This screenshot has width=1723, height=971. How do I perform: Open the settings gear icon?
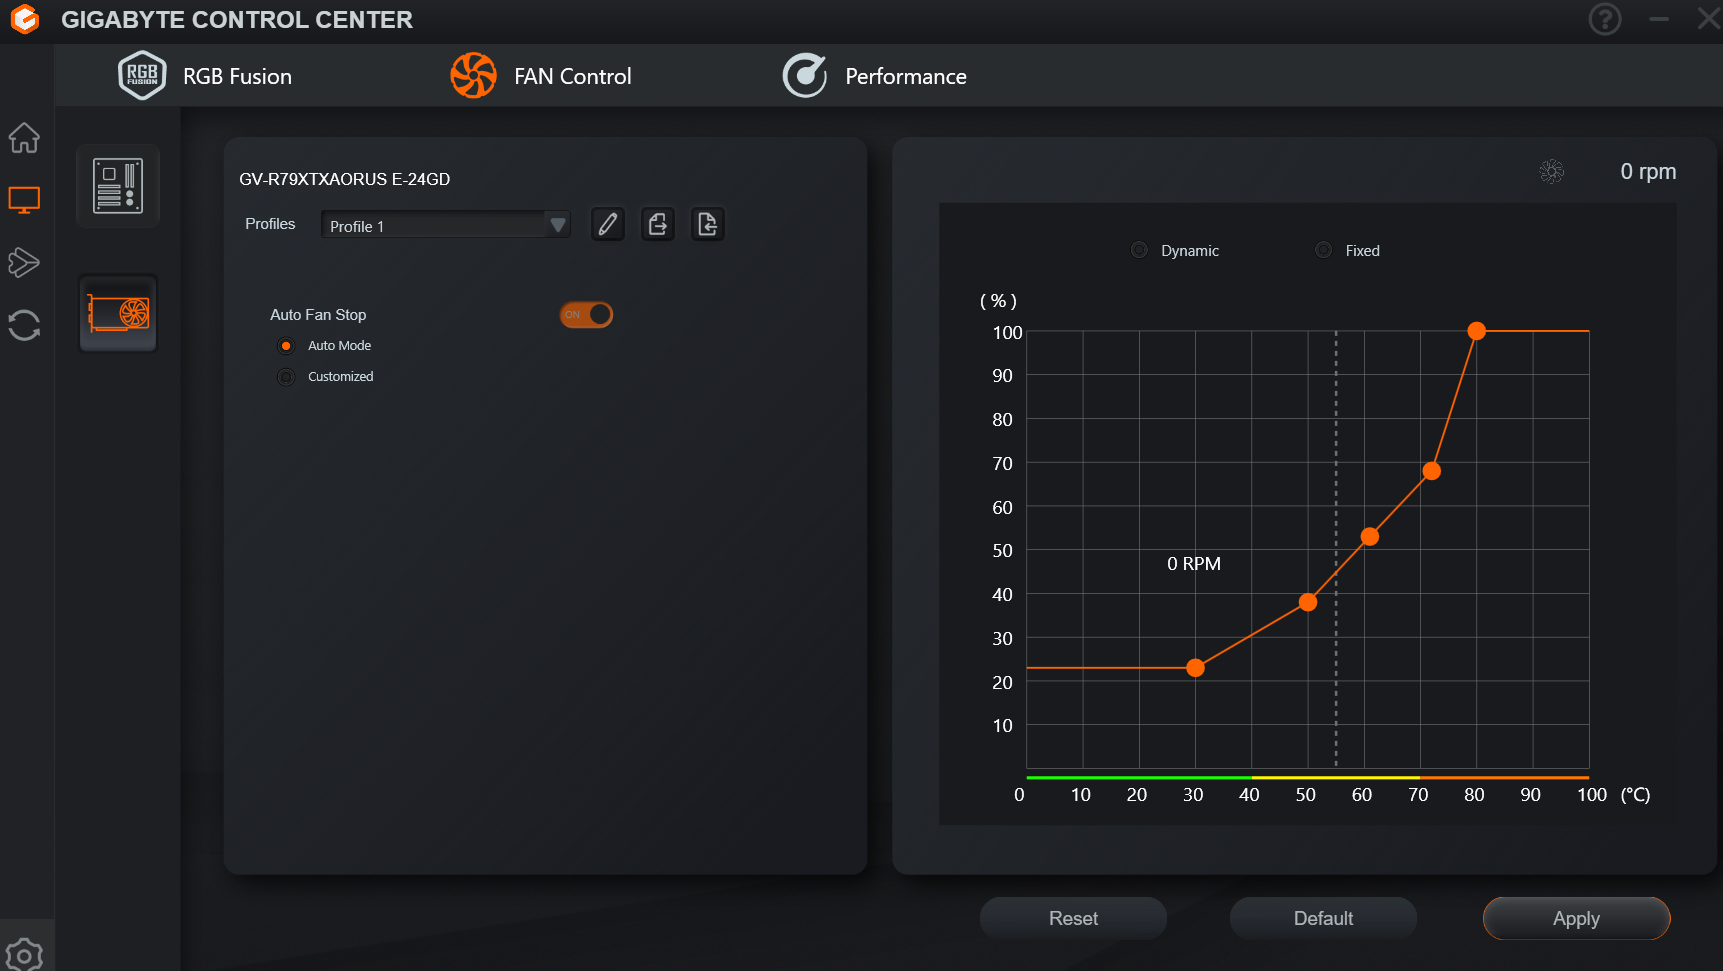click(x=24, y=955)
